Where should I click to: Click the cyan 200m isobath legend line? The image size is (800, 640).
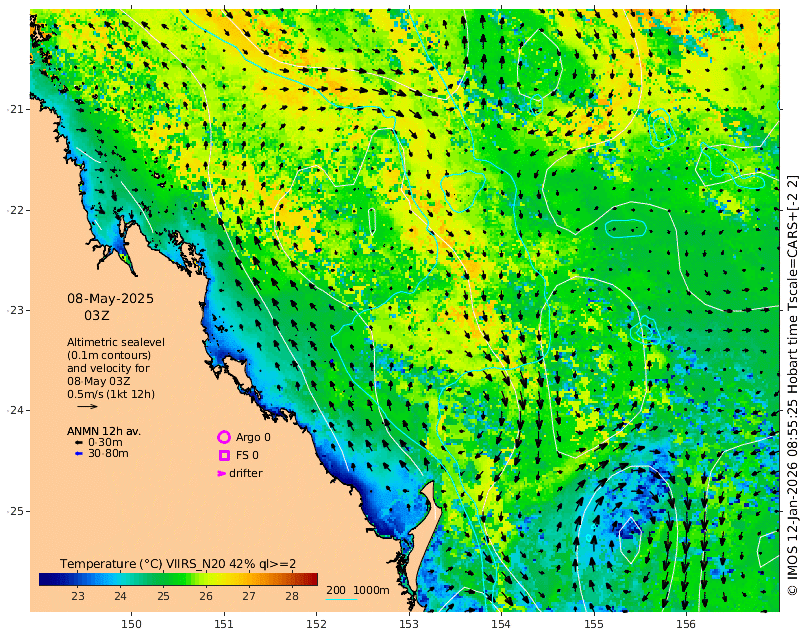[341, 599]
